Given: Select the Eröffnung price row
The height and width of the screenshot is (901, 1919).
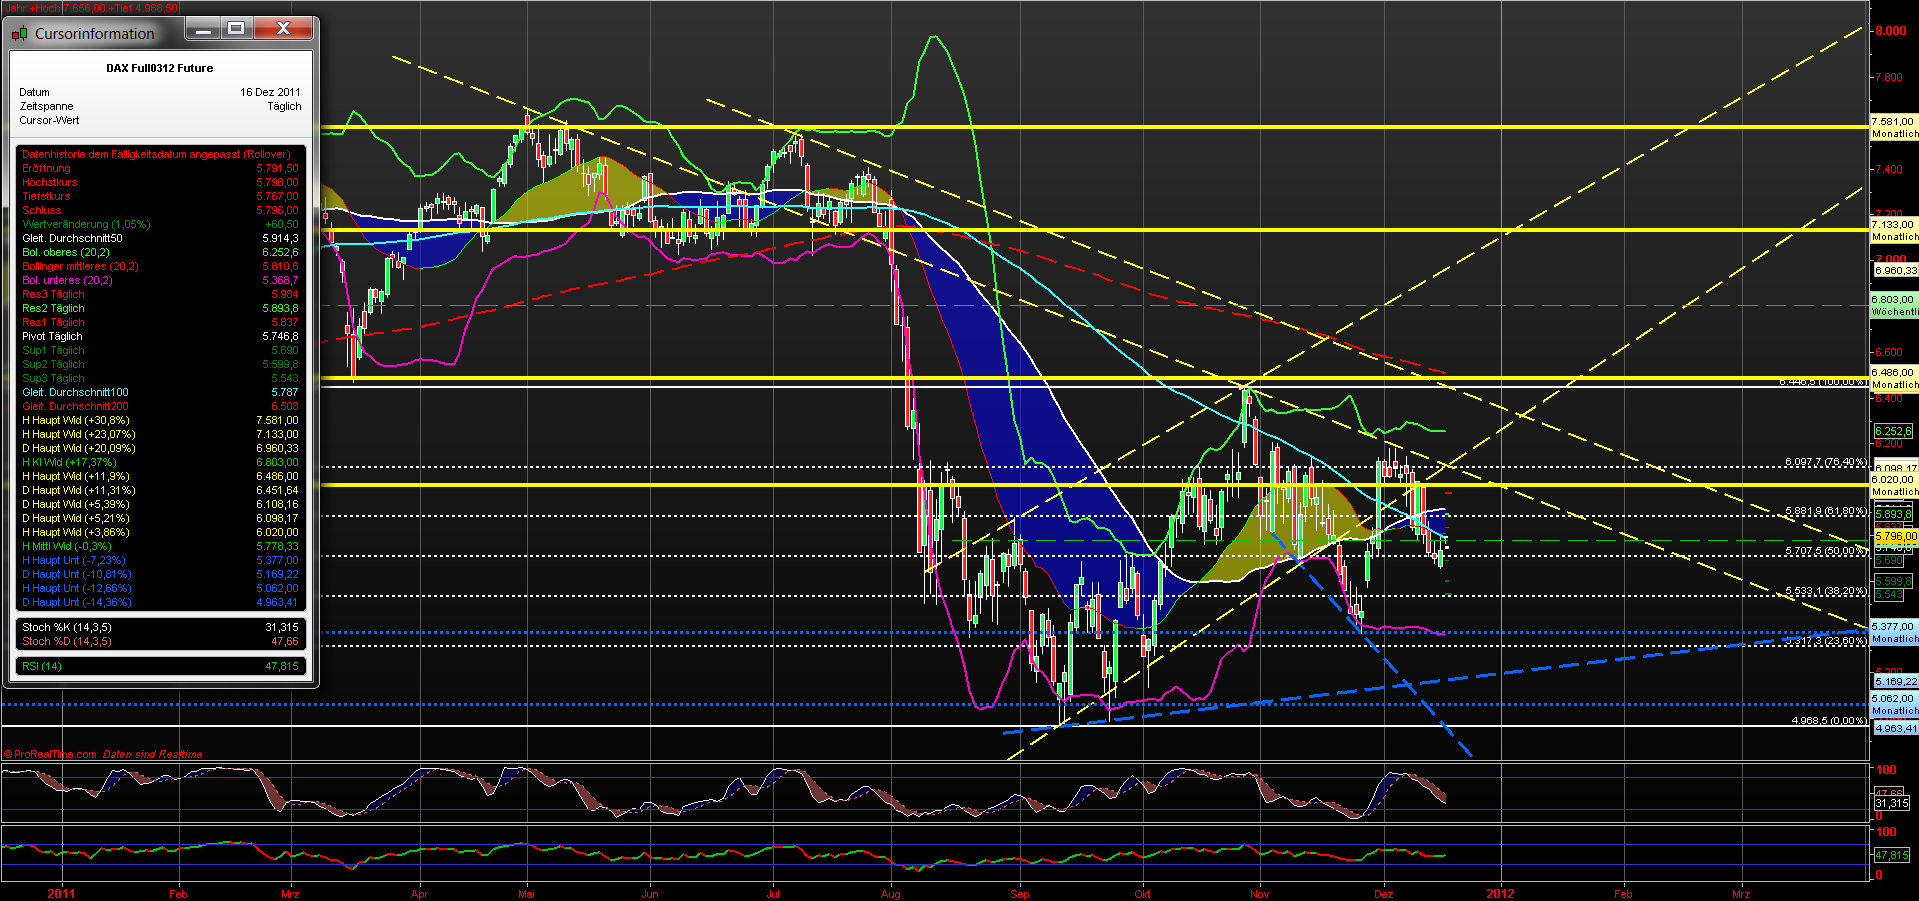Looking at the screenshot, I should click(x=45, y=168).
